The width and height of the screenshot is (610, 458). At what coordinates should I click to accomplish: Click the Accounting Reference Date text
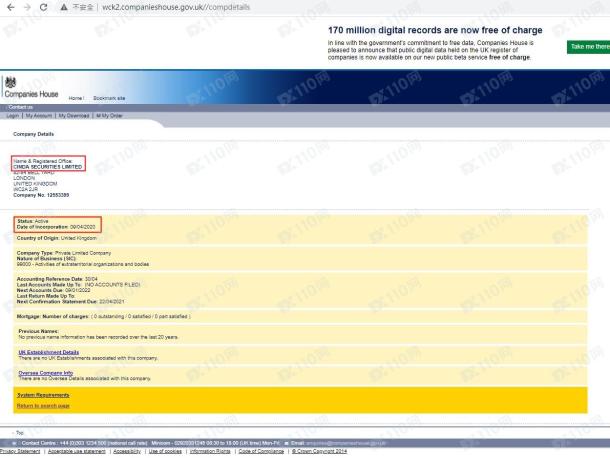(57, 279)
